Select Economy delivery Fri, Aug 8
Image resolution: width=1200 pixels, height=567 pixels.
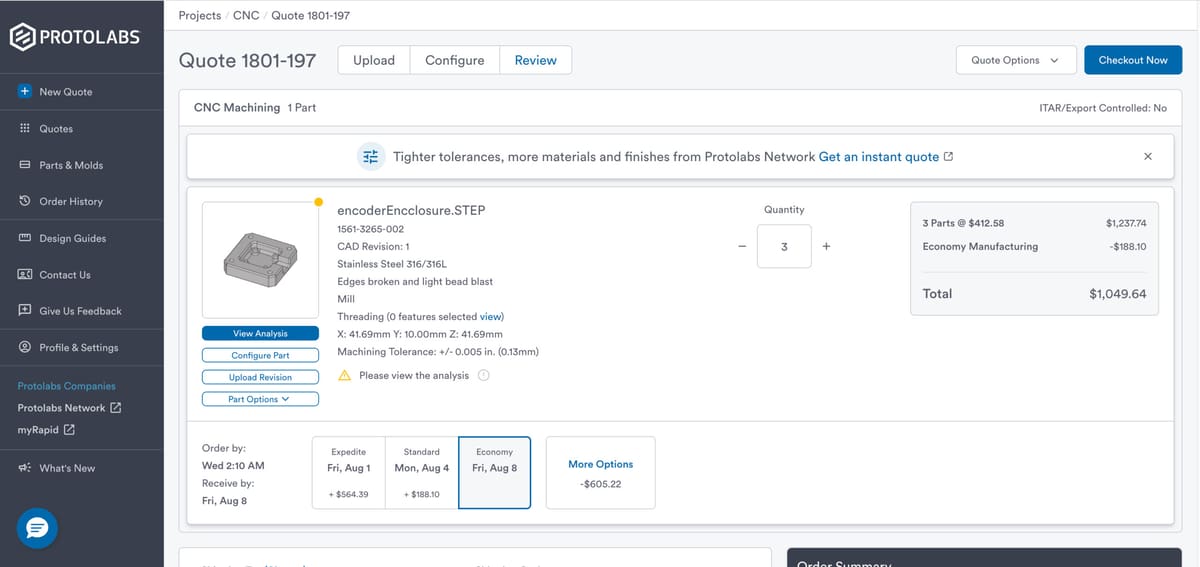[x=494, y=473]
